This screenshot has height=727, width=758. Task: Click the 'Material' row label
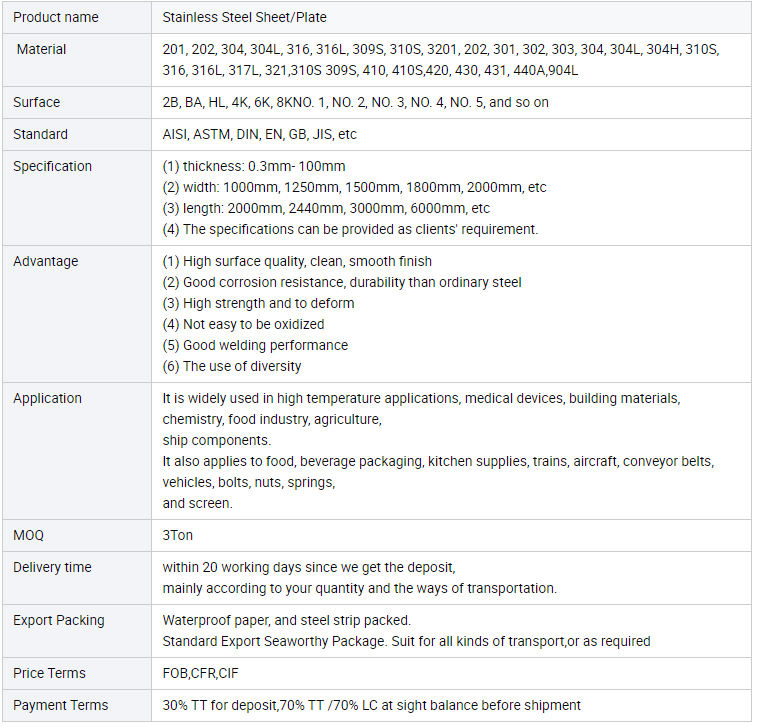point(42,49)
